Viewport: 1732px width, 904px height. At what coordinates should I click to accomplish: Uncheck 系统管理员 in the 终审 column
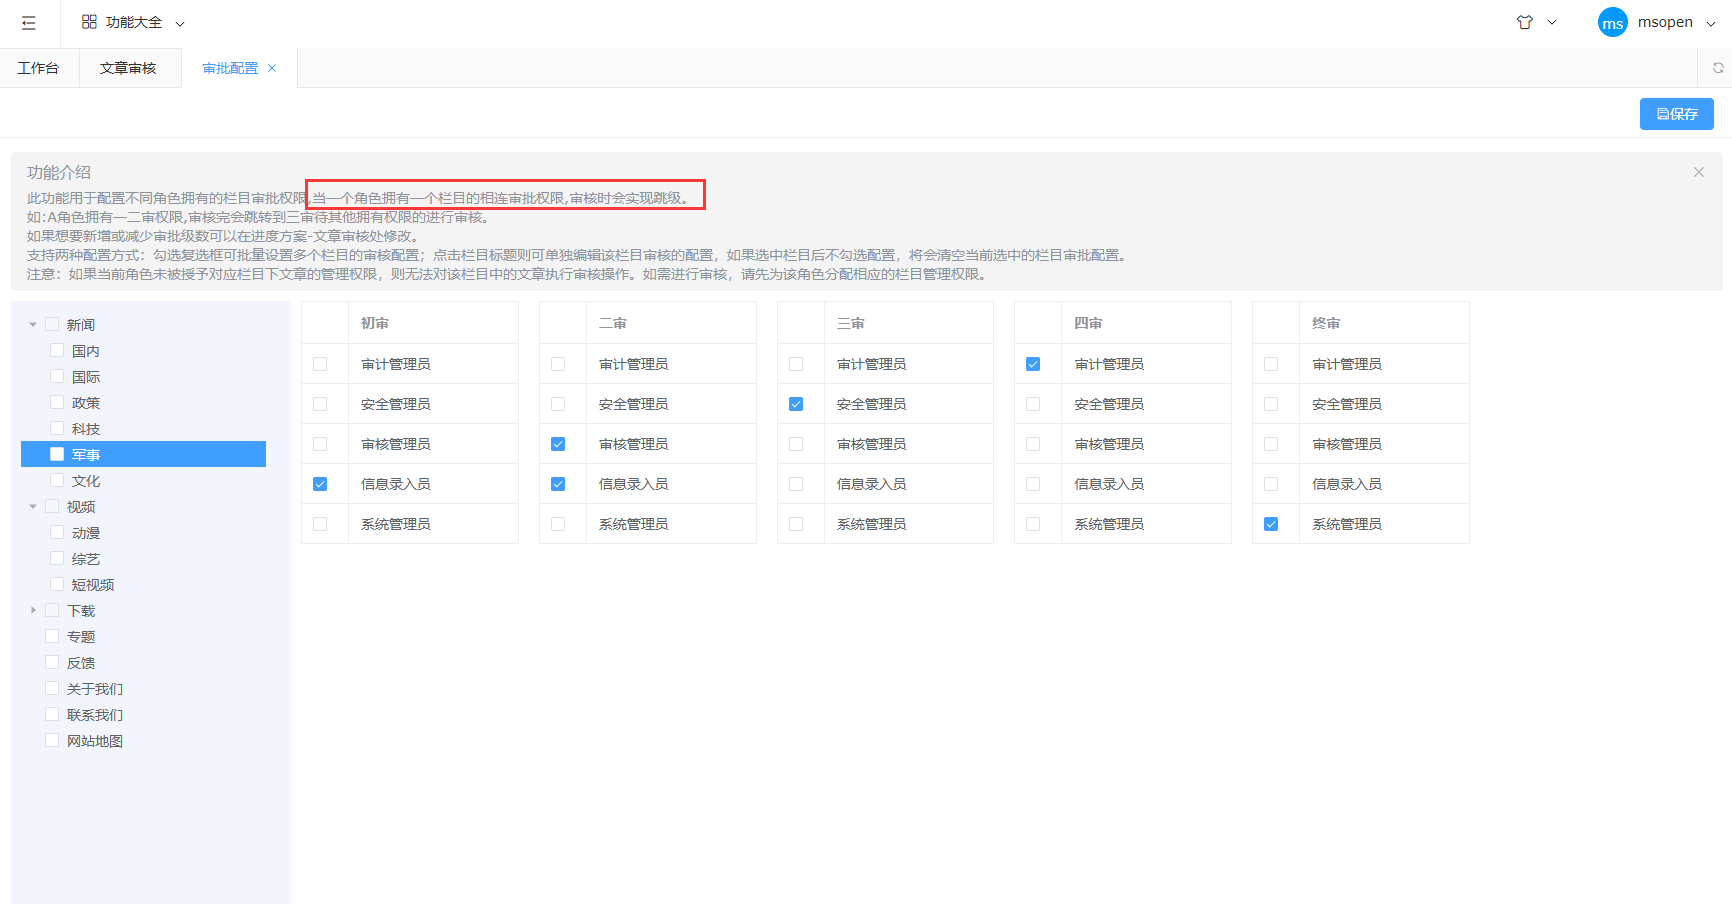click(1271, 524)
